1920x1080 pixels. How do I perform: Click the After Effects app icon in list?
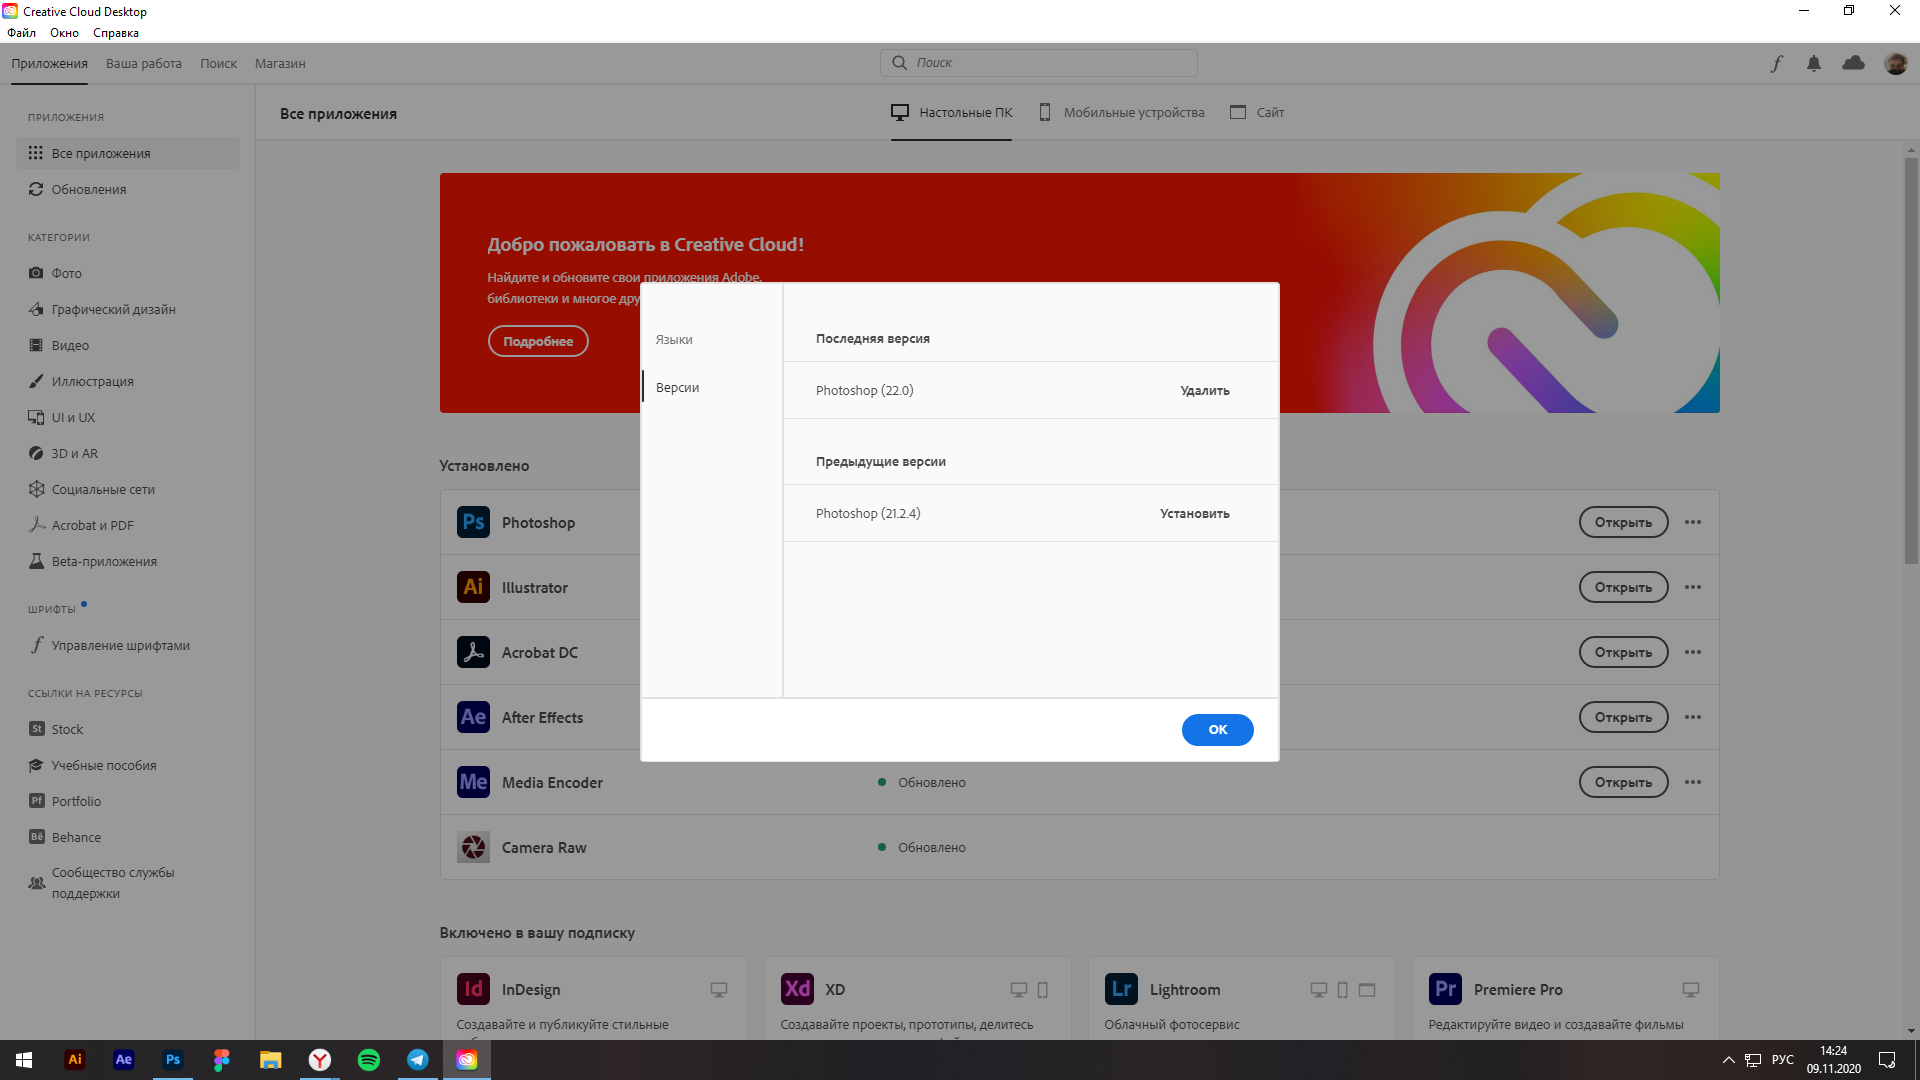pos(473,717)
